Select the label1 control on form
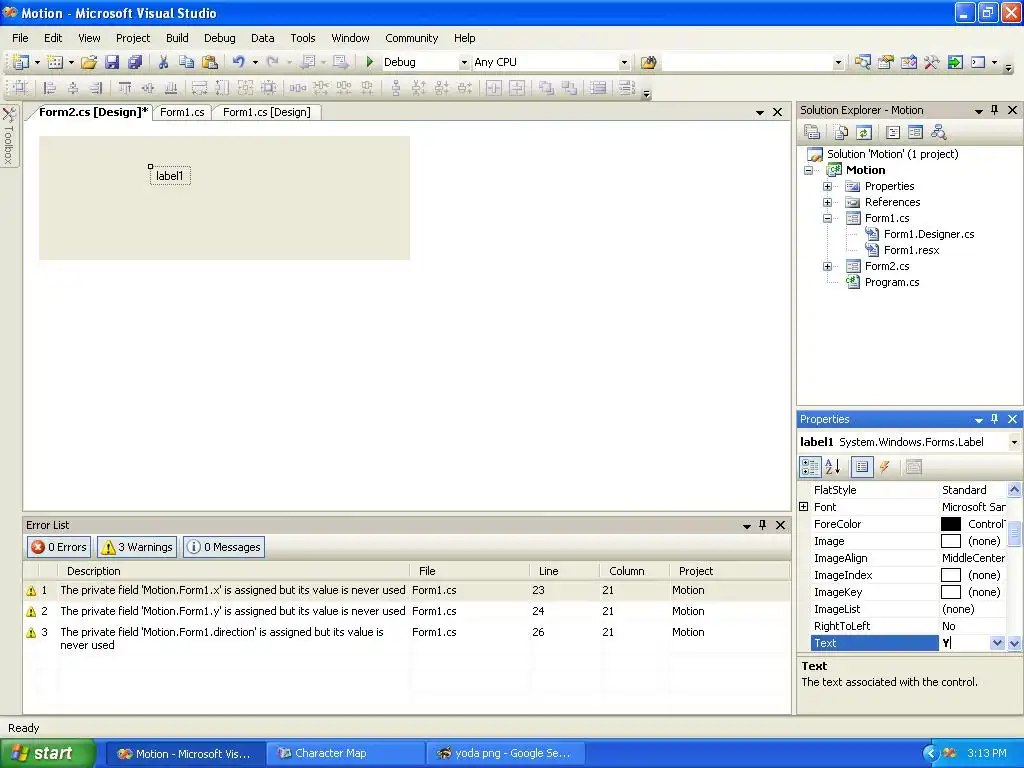Image resolution: width=1024 pixels, height=768 pixels. [x=170, y=176]
